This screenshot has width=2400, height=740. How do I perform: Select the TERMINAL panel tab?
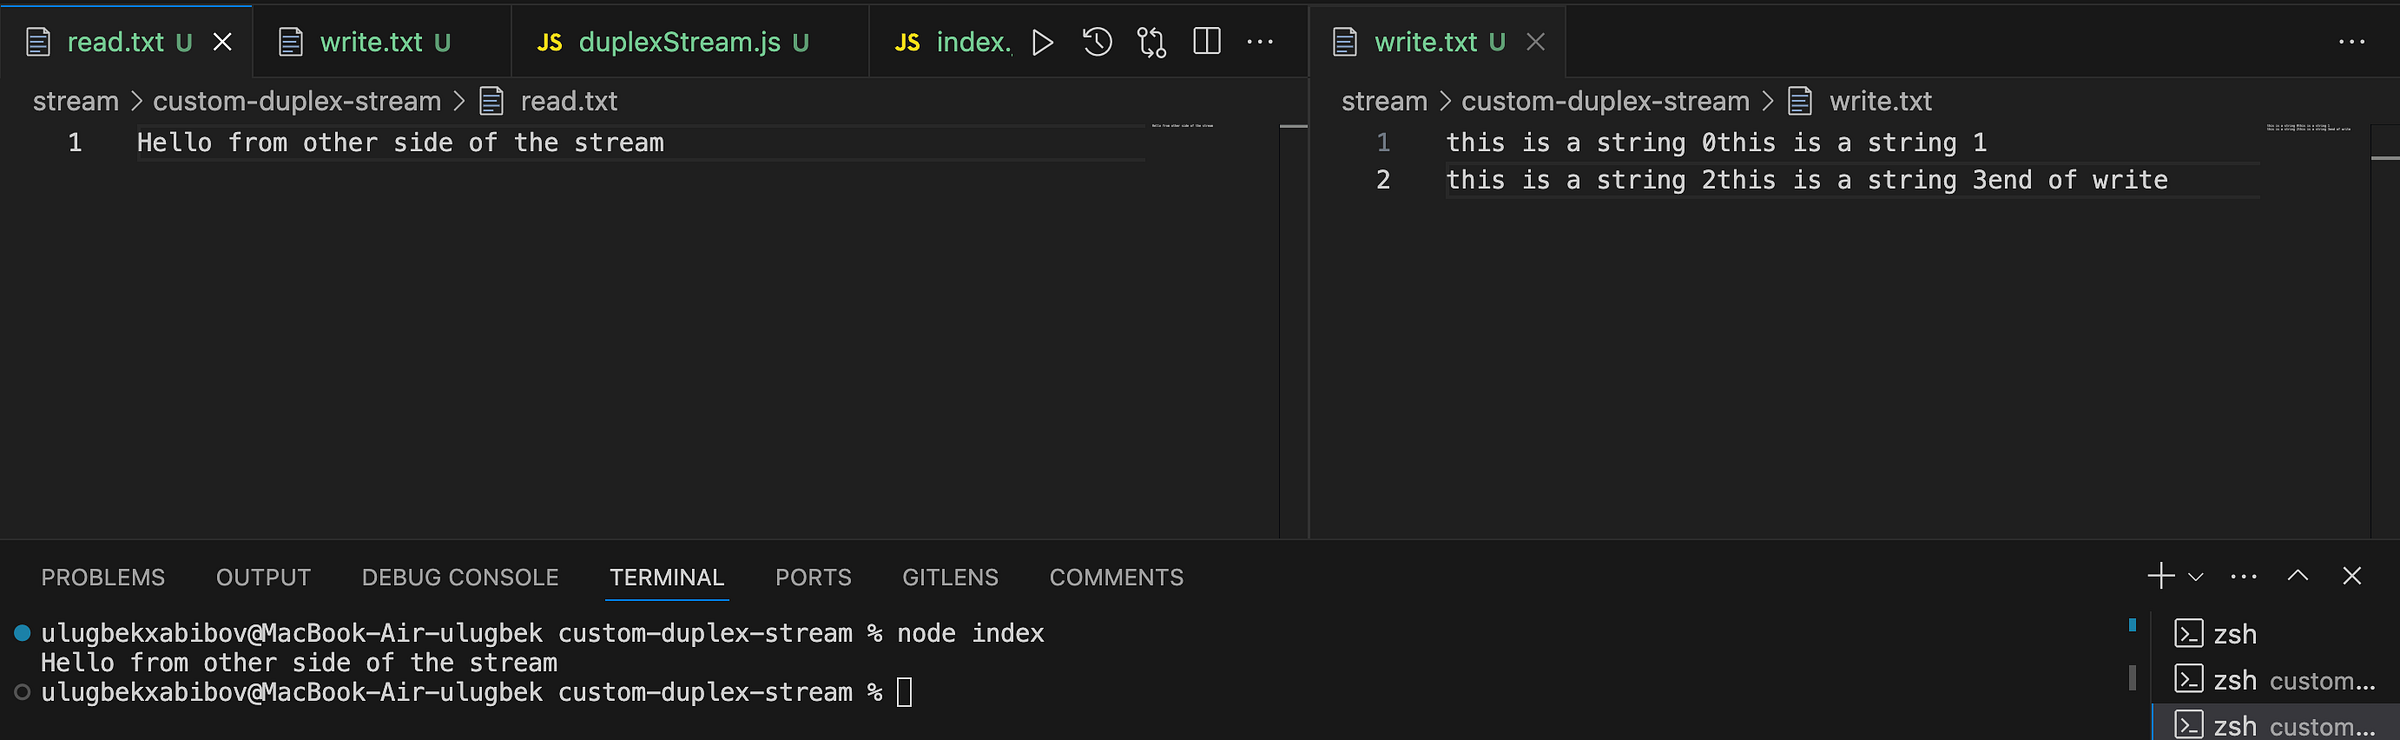pos(667,578)
